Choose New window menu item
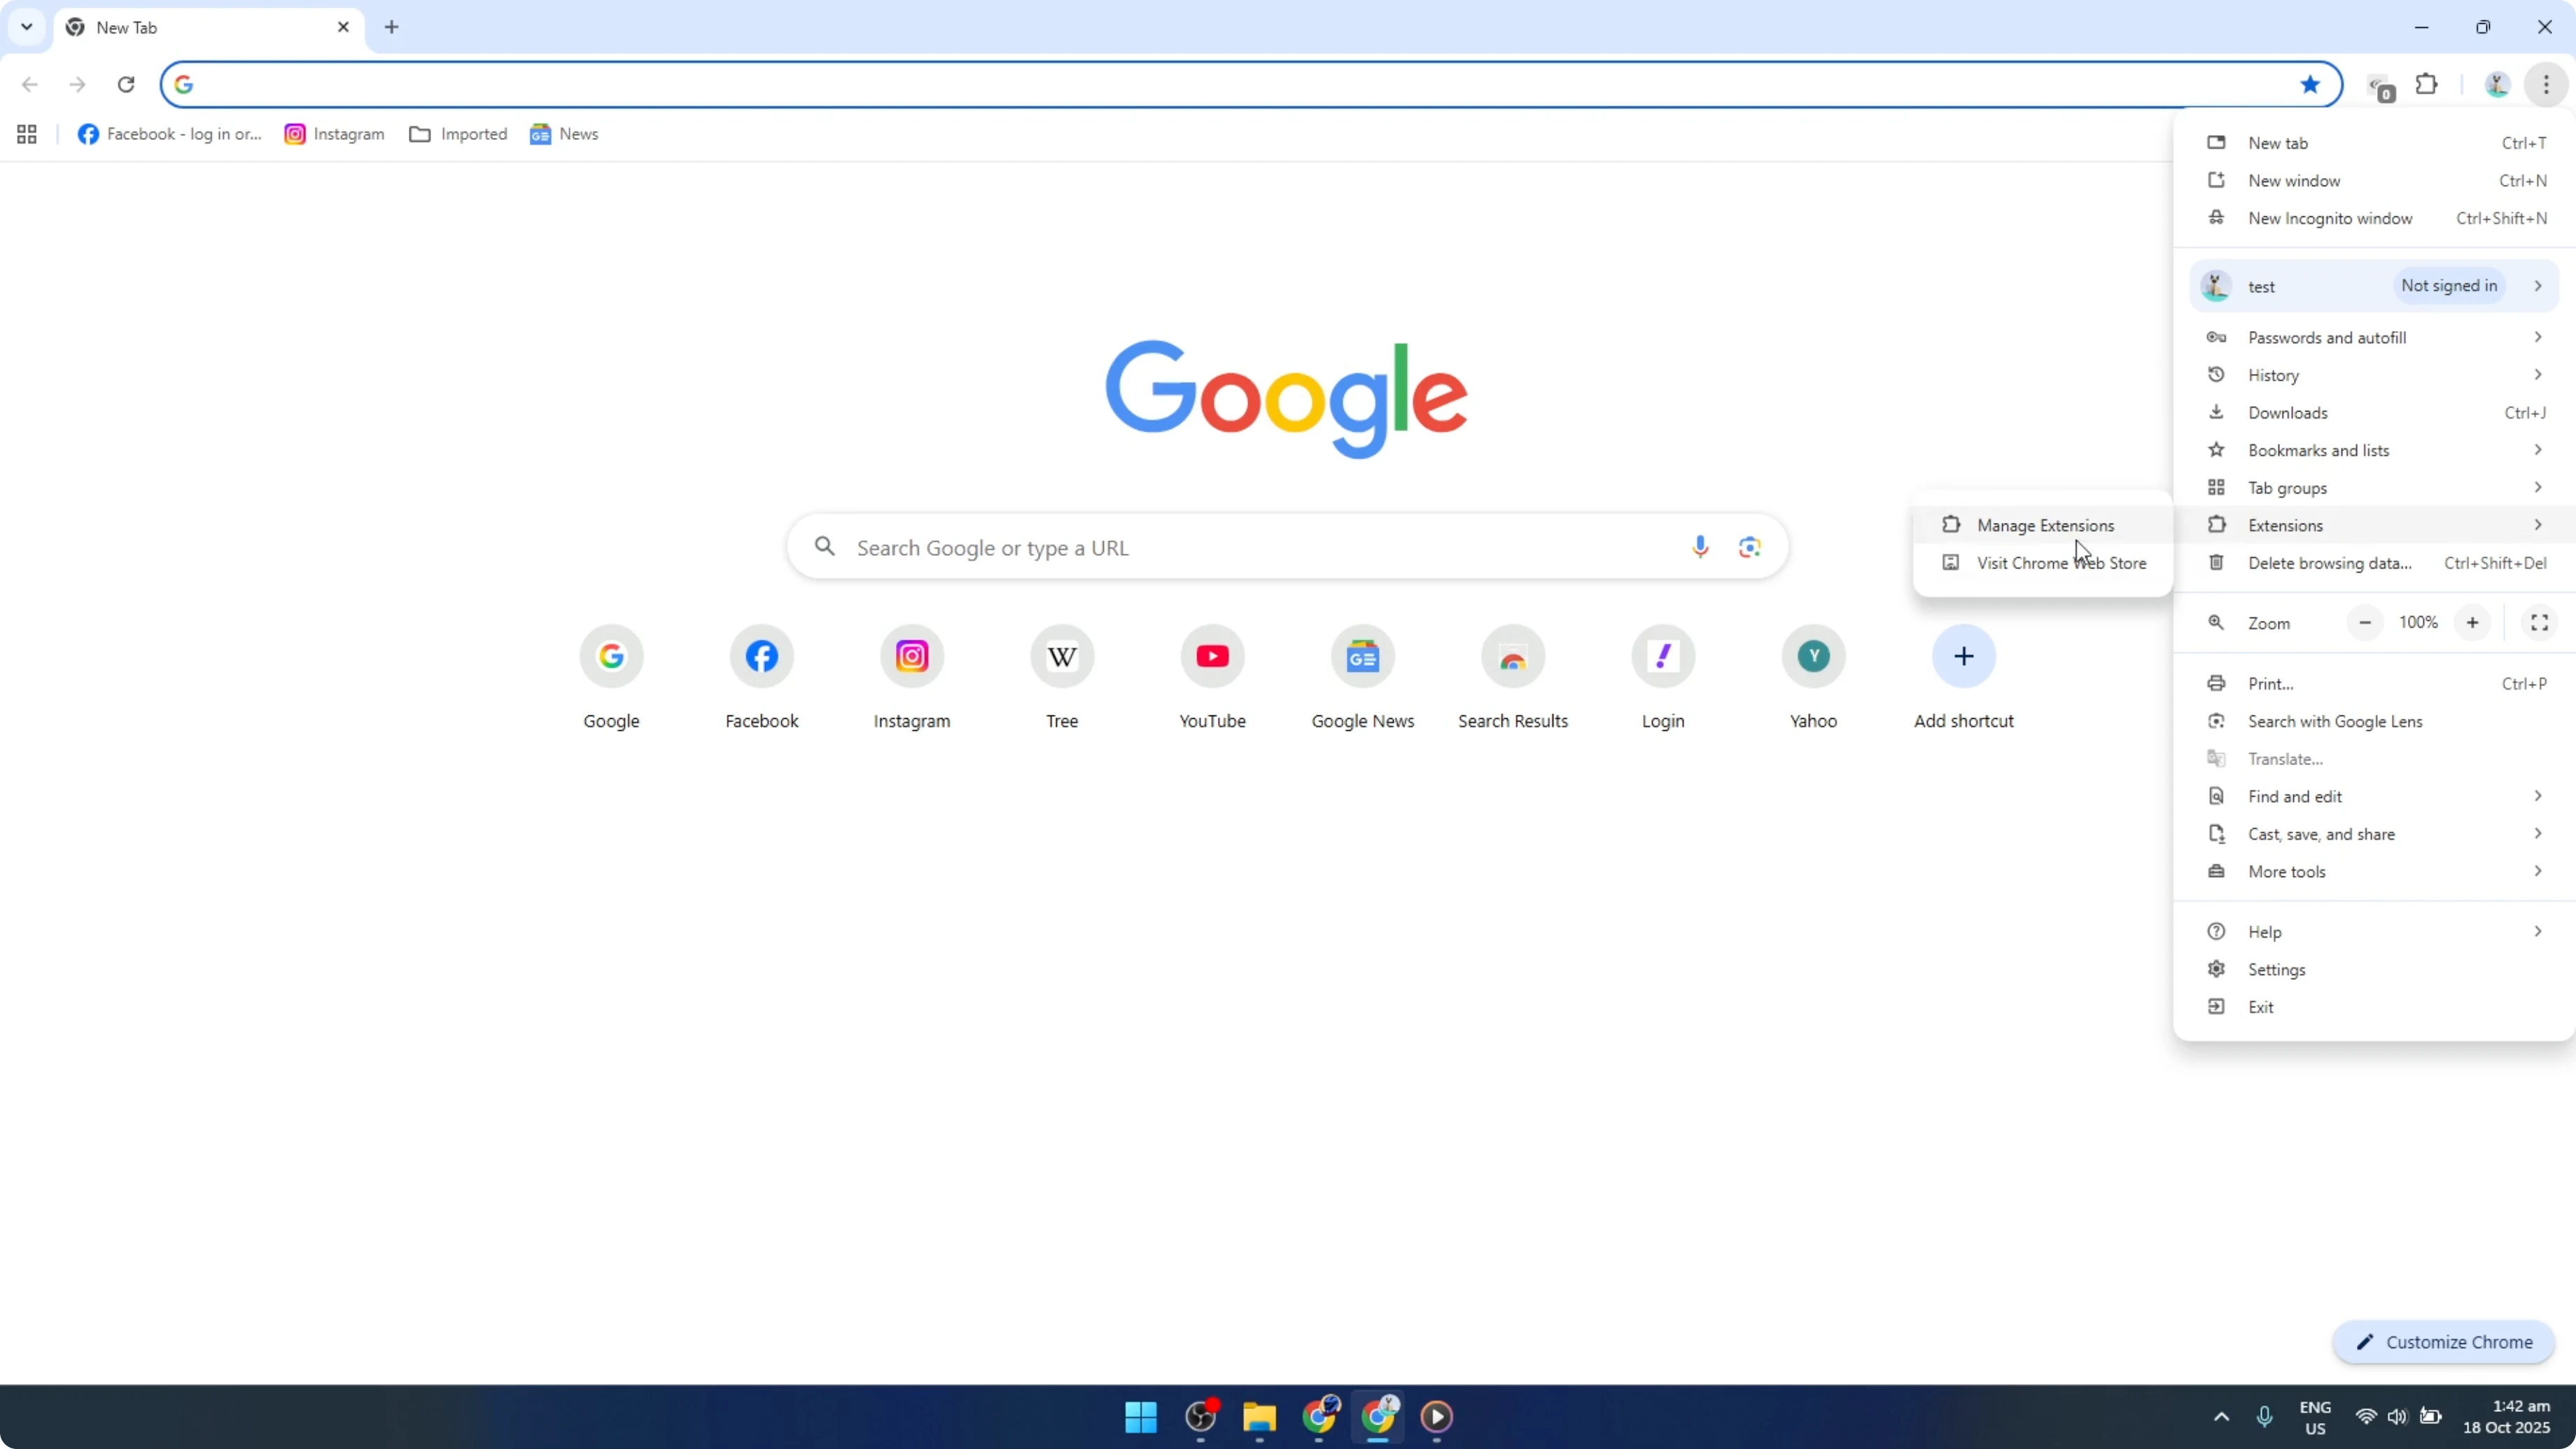The image size is (2576, 1449). [x=2375, y=181]
